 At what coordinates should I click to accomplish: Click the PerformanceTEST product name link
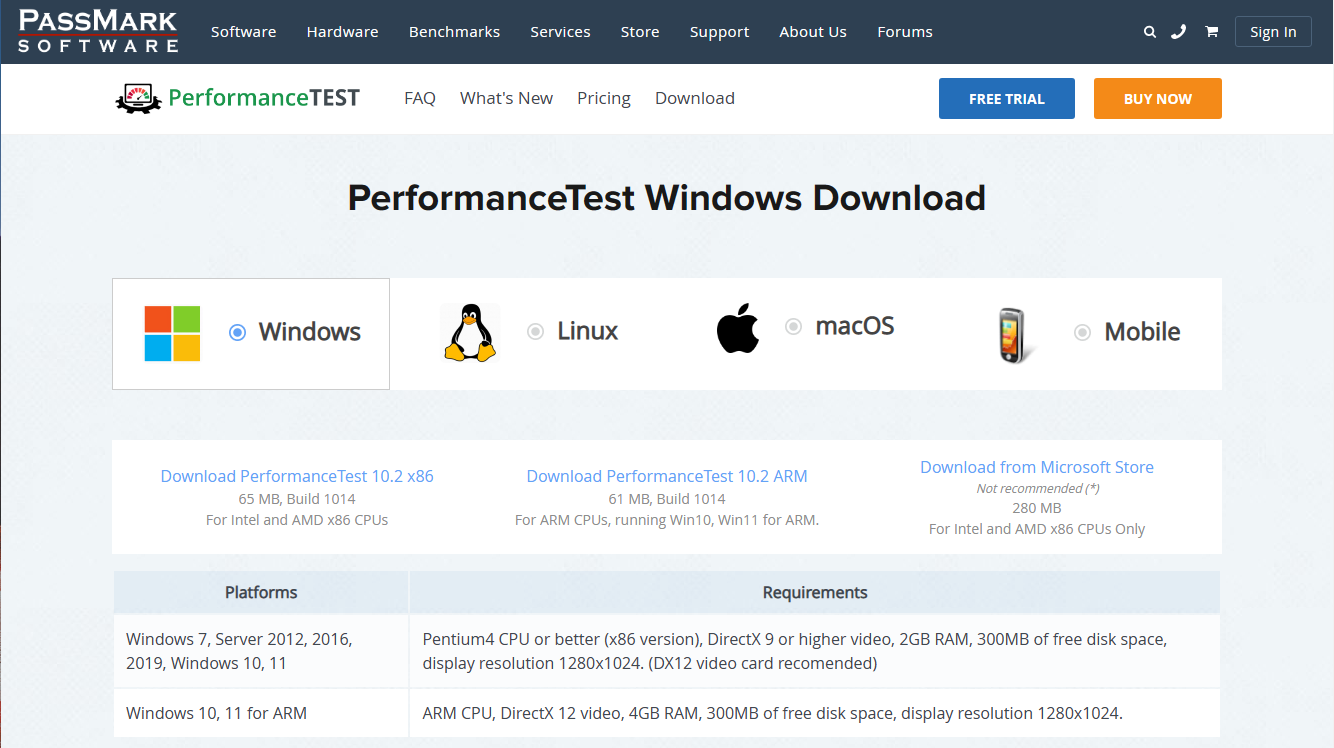[x=264, y=98]
